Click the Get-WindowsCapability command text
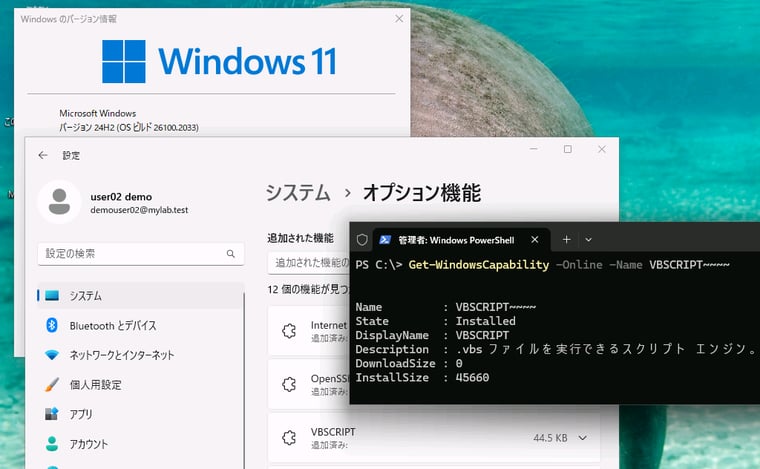The image size is (760, 469). [478, 265]
